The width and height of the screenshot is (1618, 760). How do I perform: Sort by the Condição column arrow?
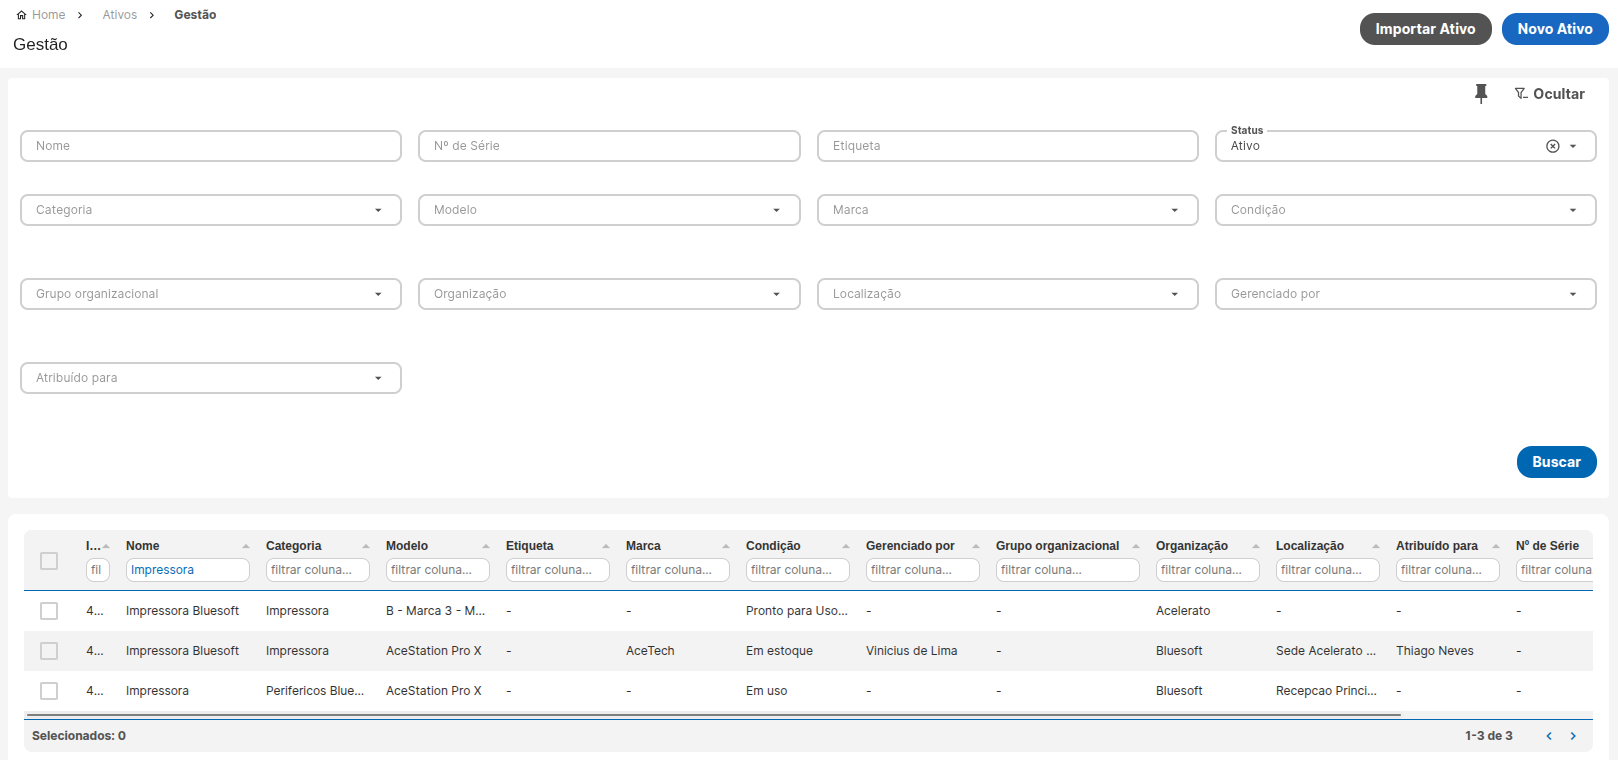point(846,546)
